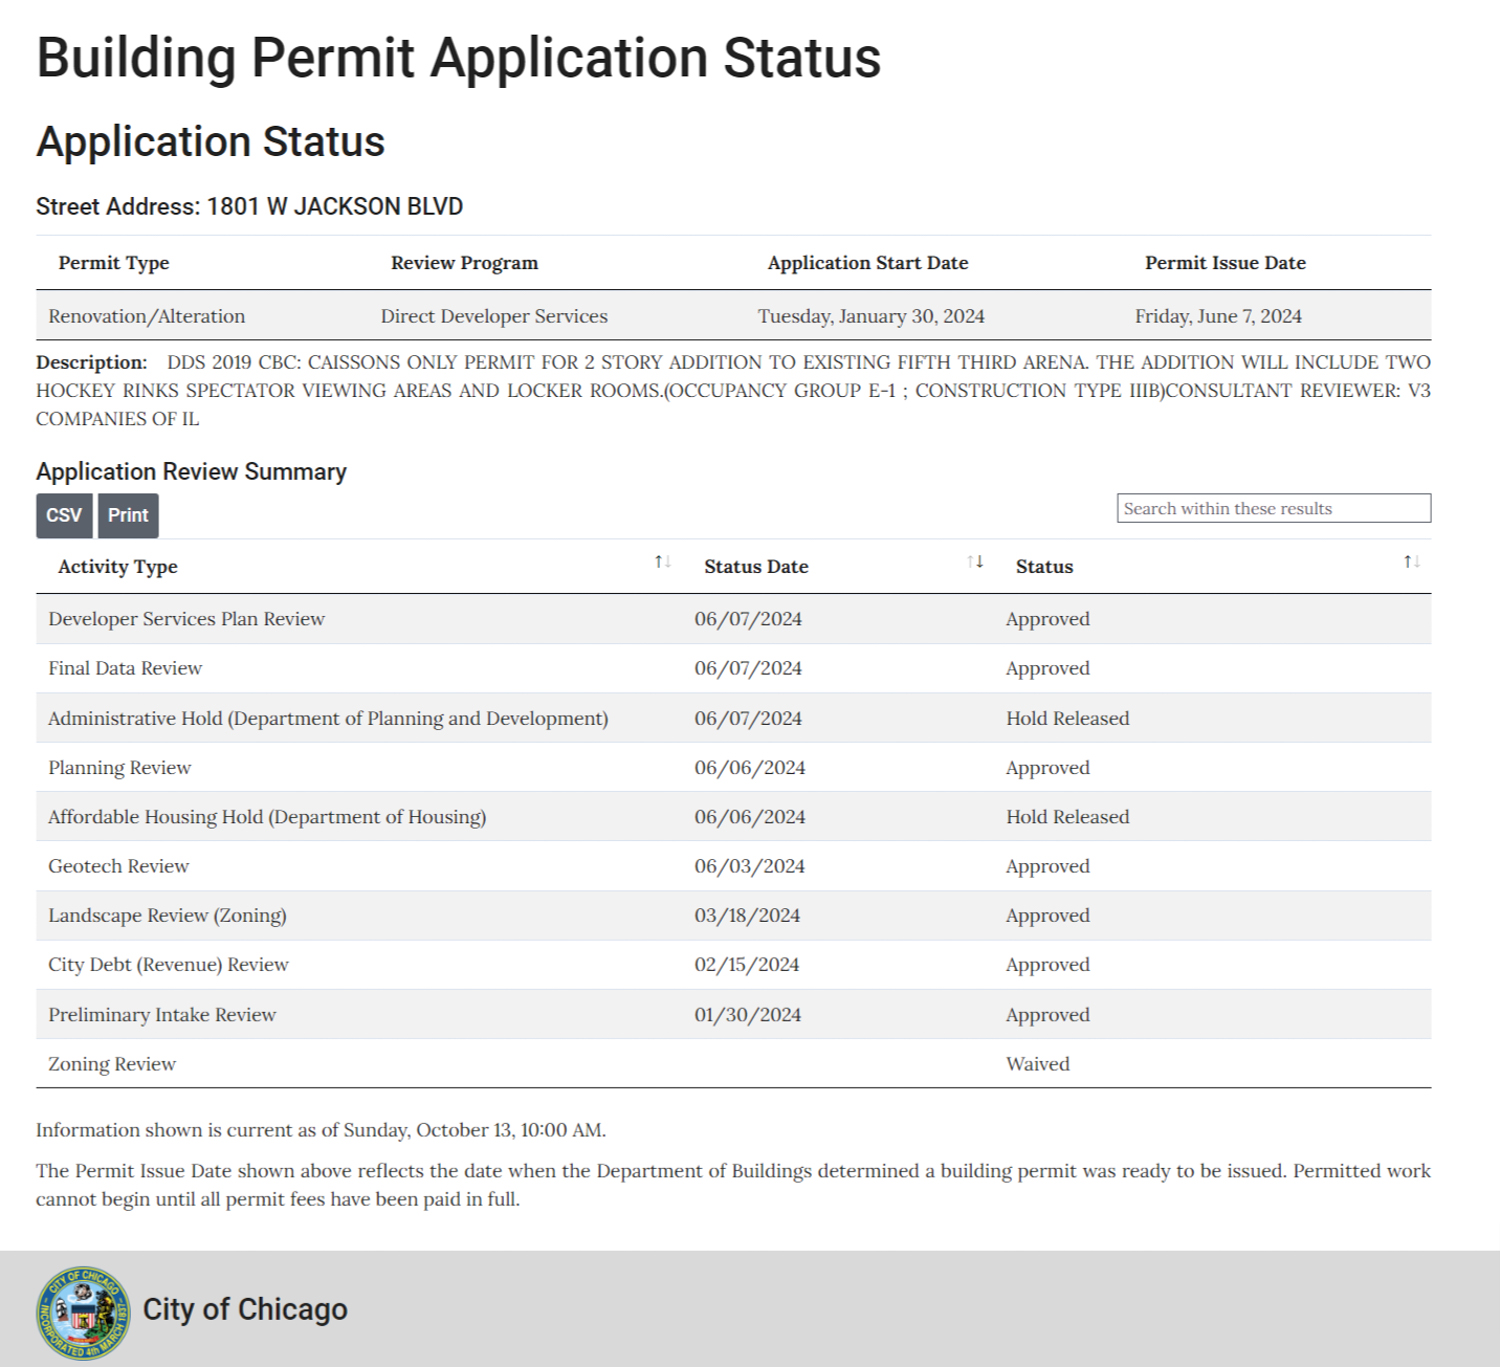Click 'Renovation/Alteration' permit type value
The height and width of the screenshot is (1367, 1500).
147,316
